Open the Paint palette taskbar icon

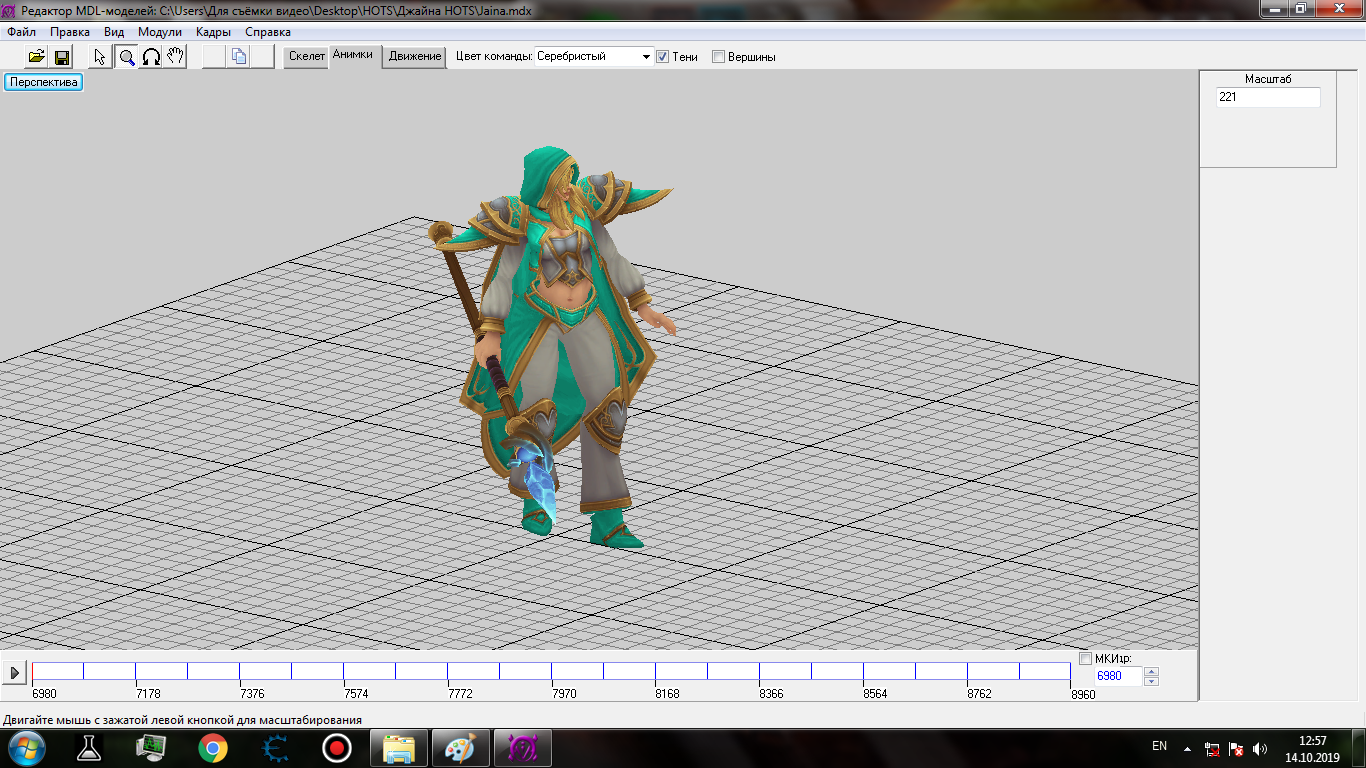[x=461, y=748]
